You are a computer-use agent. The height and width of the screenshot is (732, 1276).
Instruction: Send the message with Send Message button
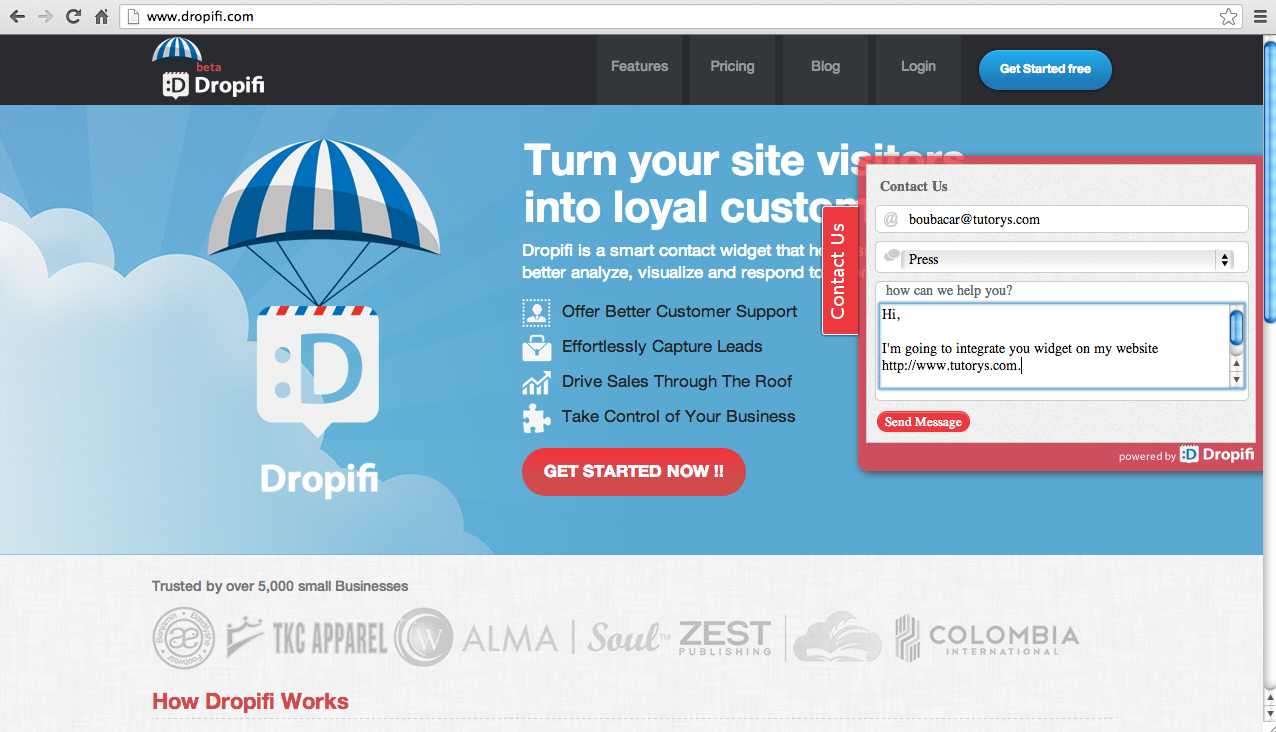tap(923, 422)
